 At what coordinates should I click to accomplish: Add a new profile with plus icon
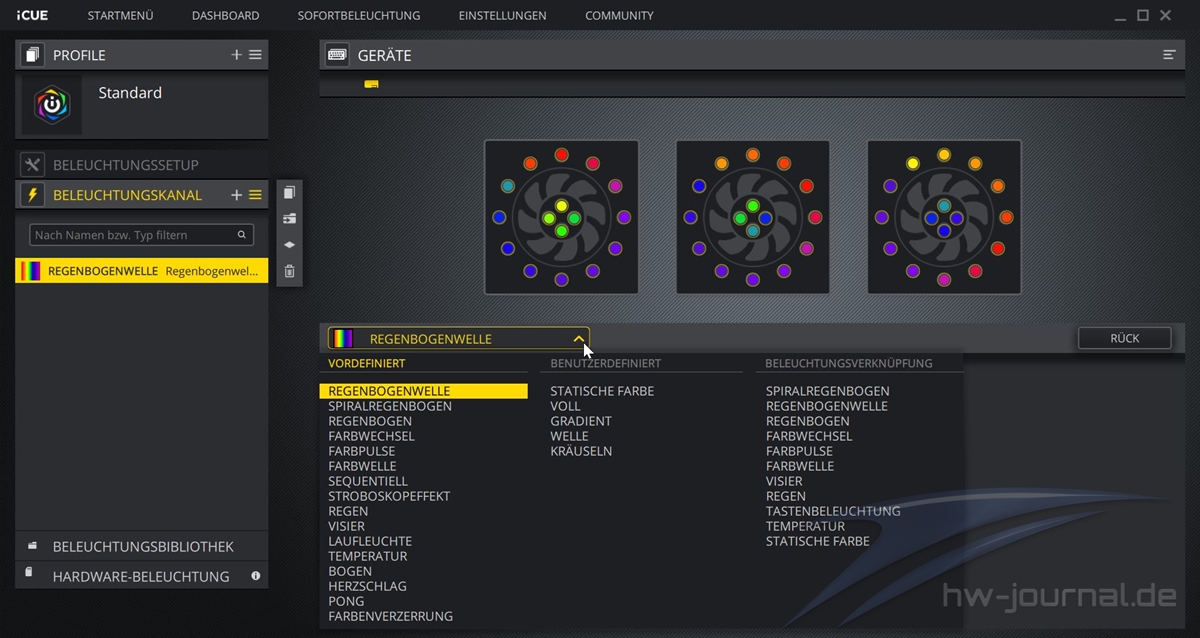point(237,55)
